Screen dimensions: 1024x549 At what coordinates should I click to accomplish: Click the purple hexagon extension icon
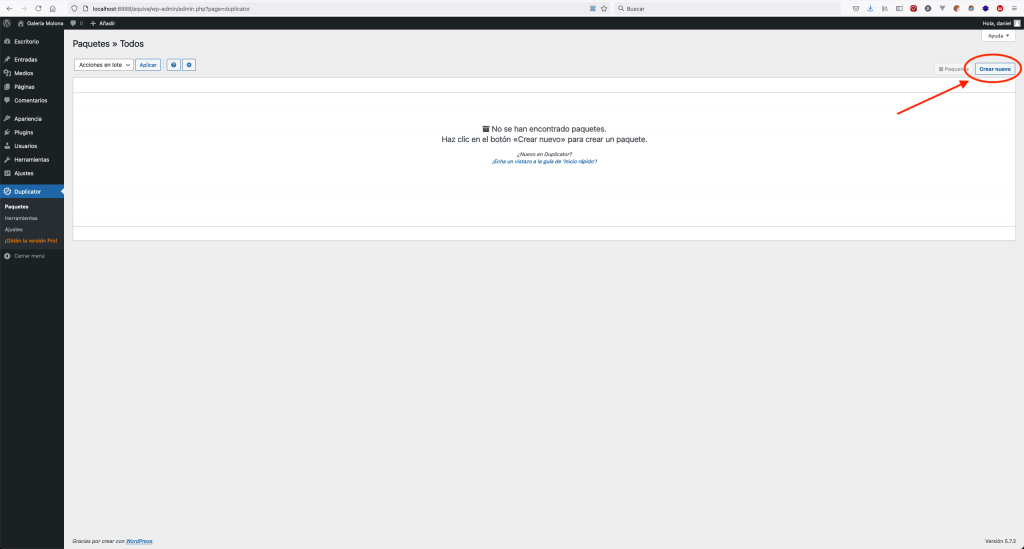pyautogui.click(x=985, y=8)
